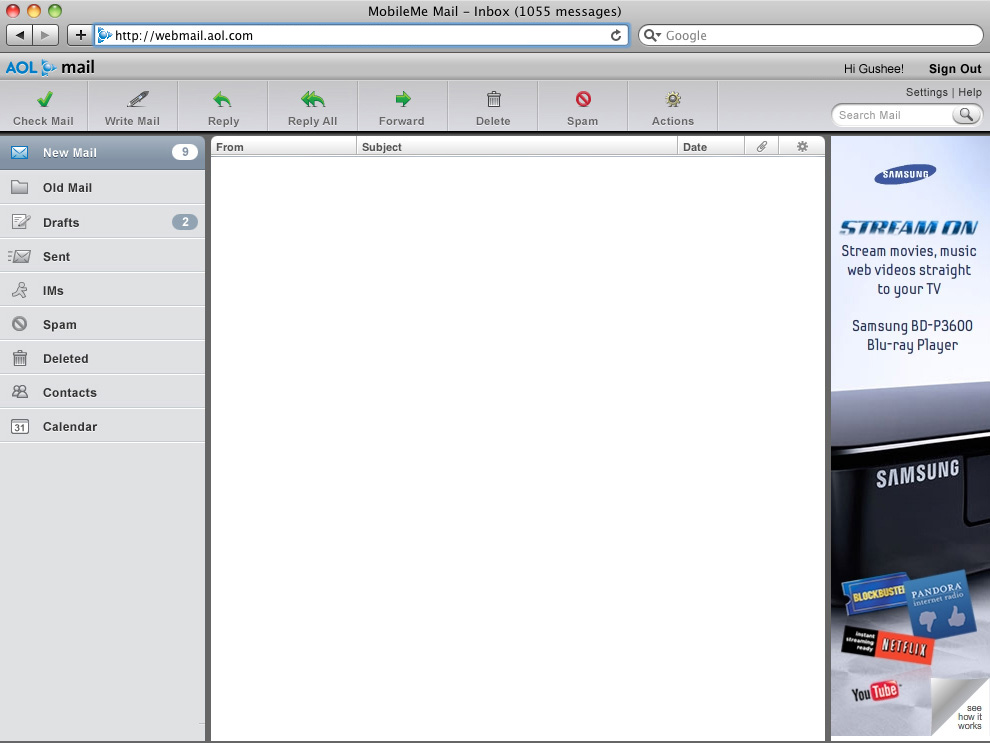Viewport: 990px width, 743px height.
Task: Click the Delete trash can icon
Action: click(x=493, y=100)
